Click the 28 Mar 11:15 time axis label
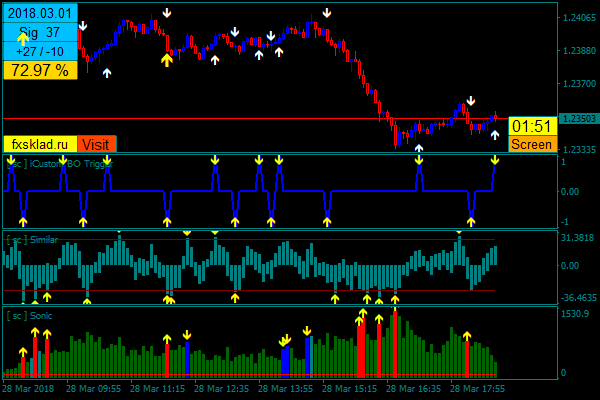 [x=157, y=389]
